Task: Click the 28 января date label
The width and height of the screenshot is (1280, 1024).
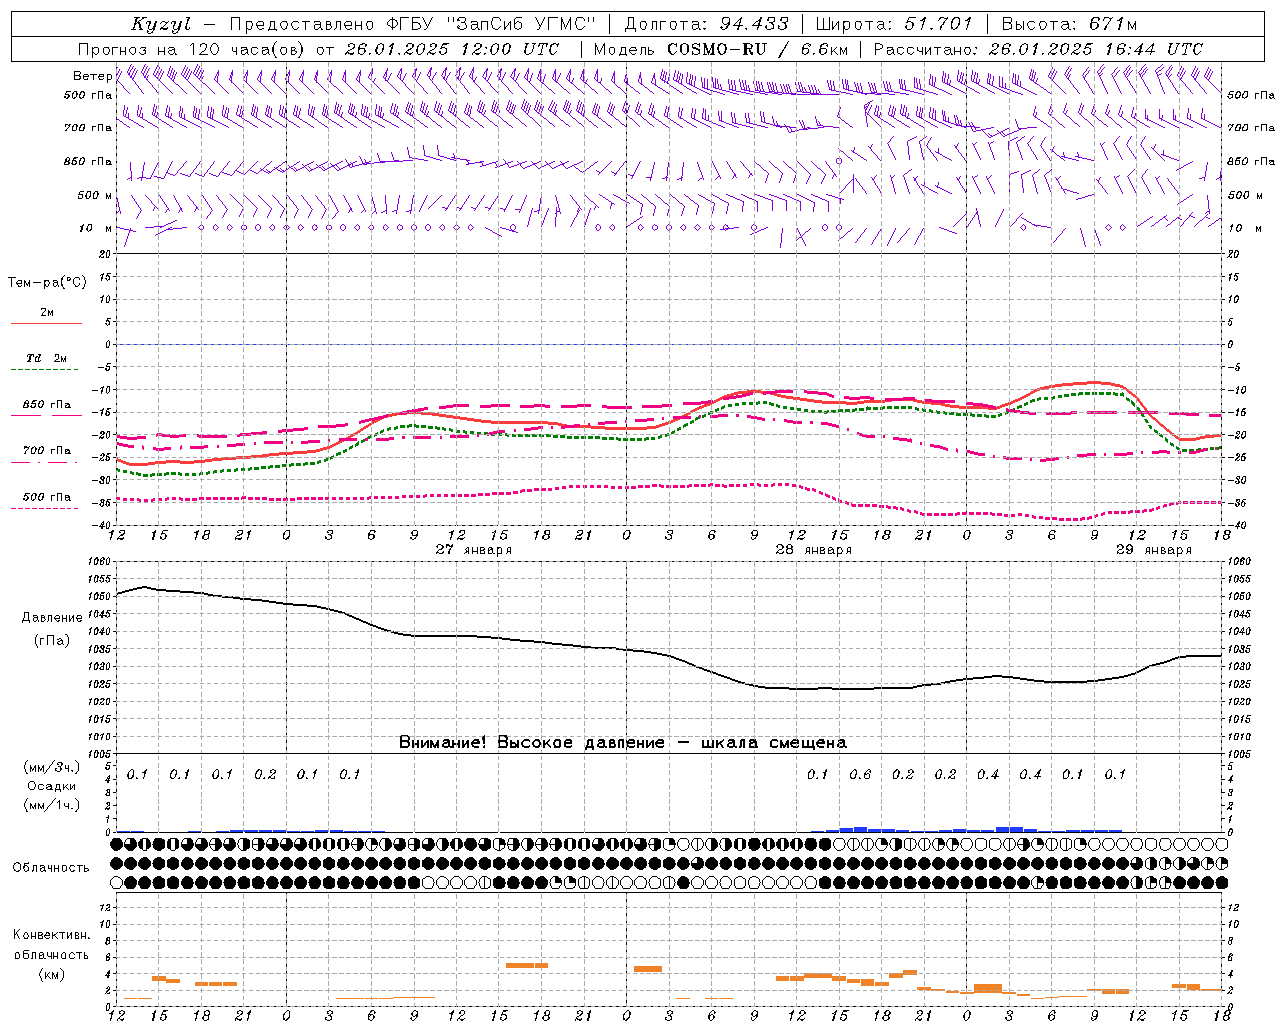Action: tap(813, 550)
